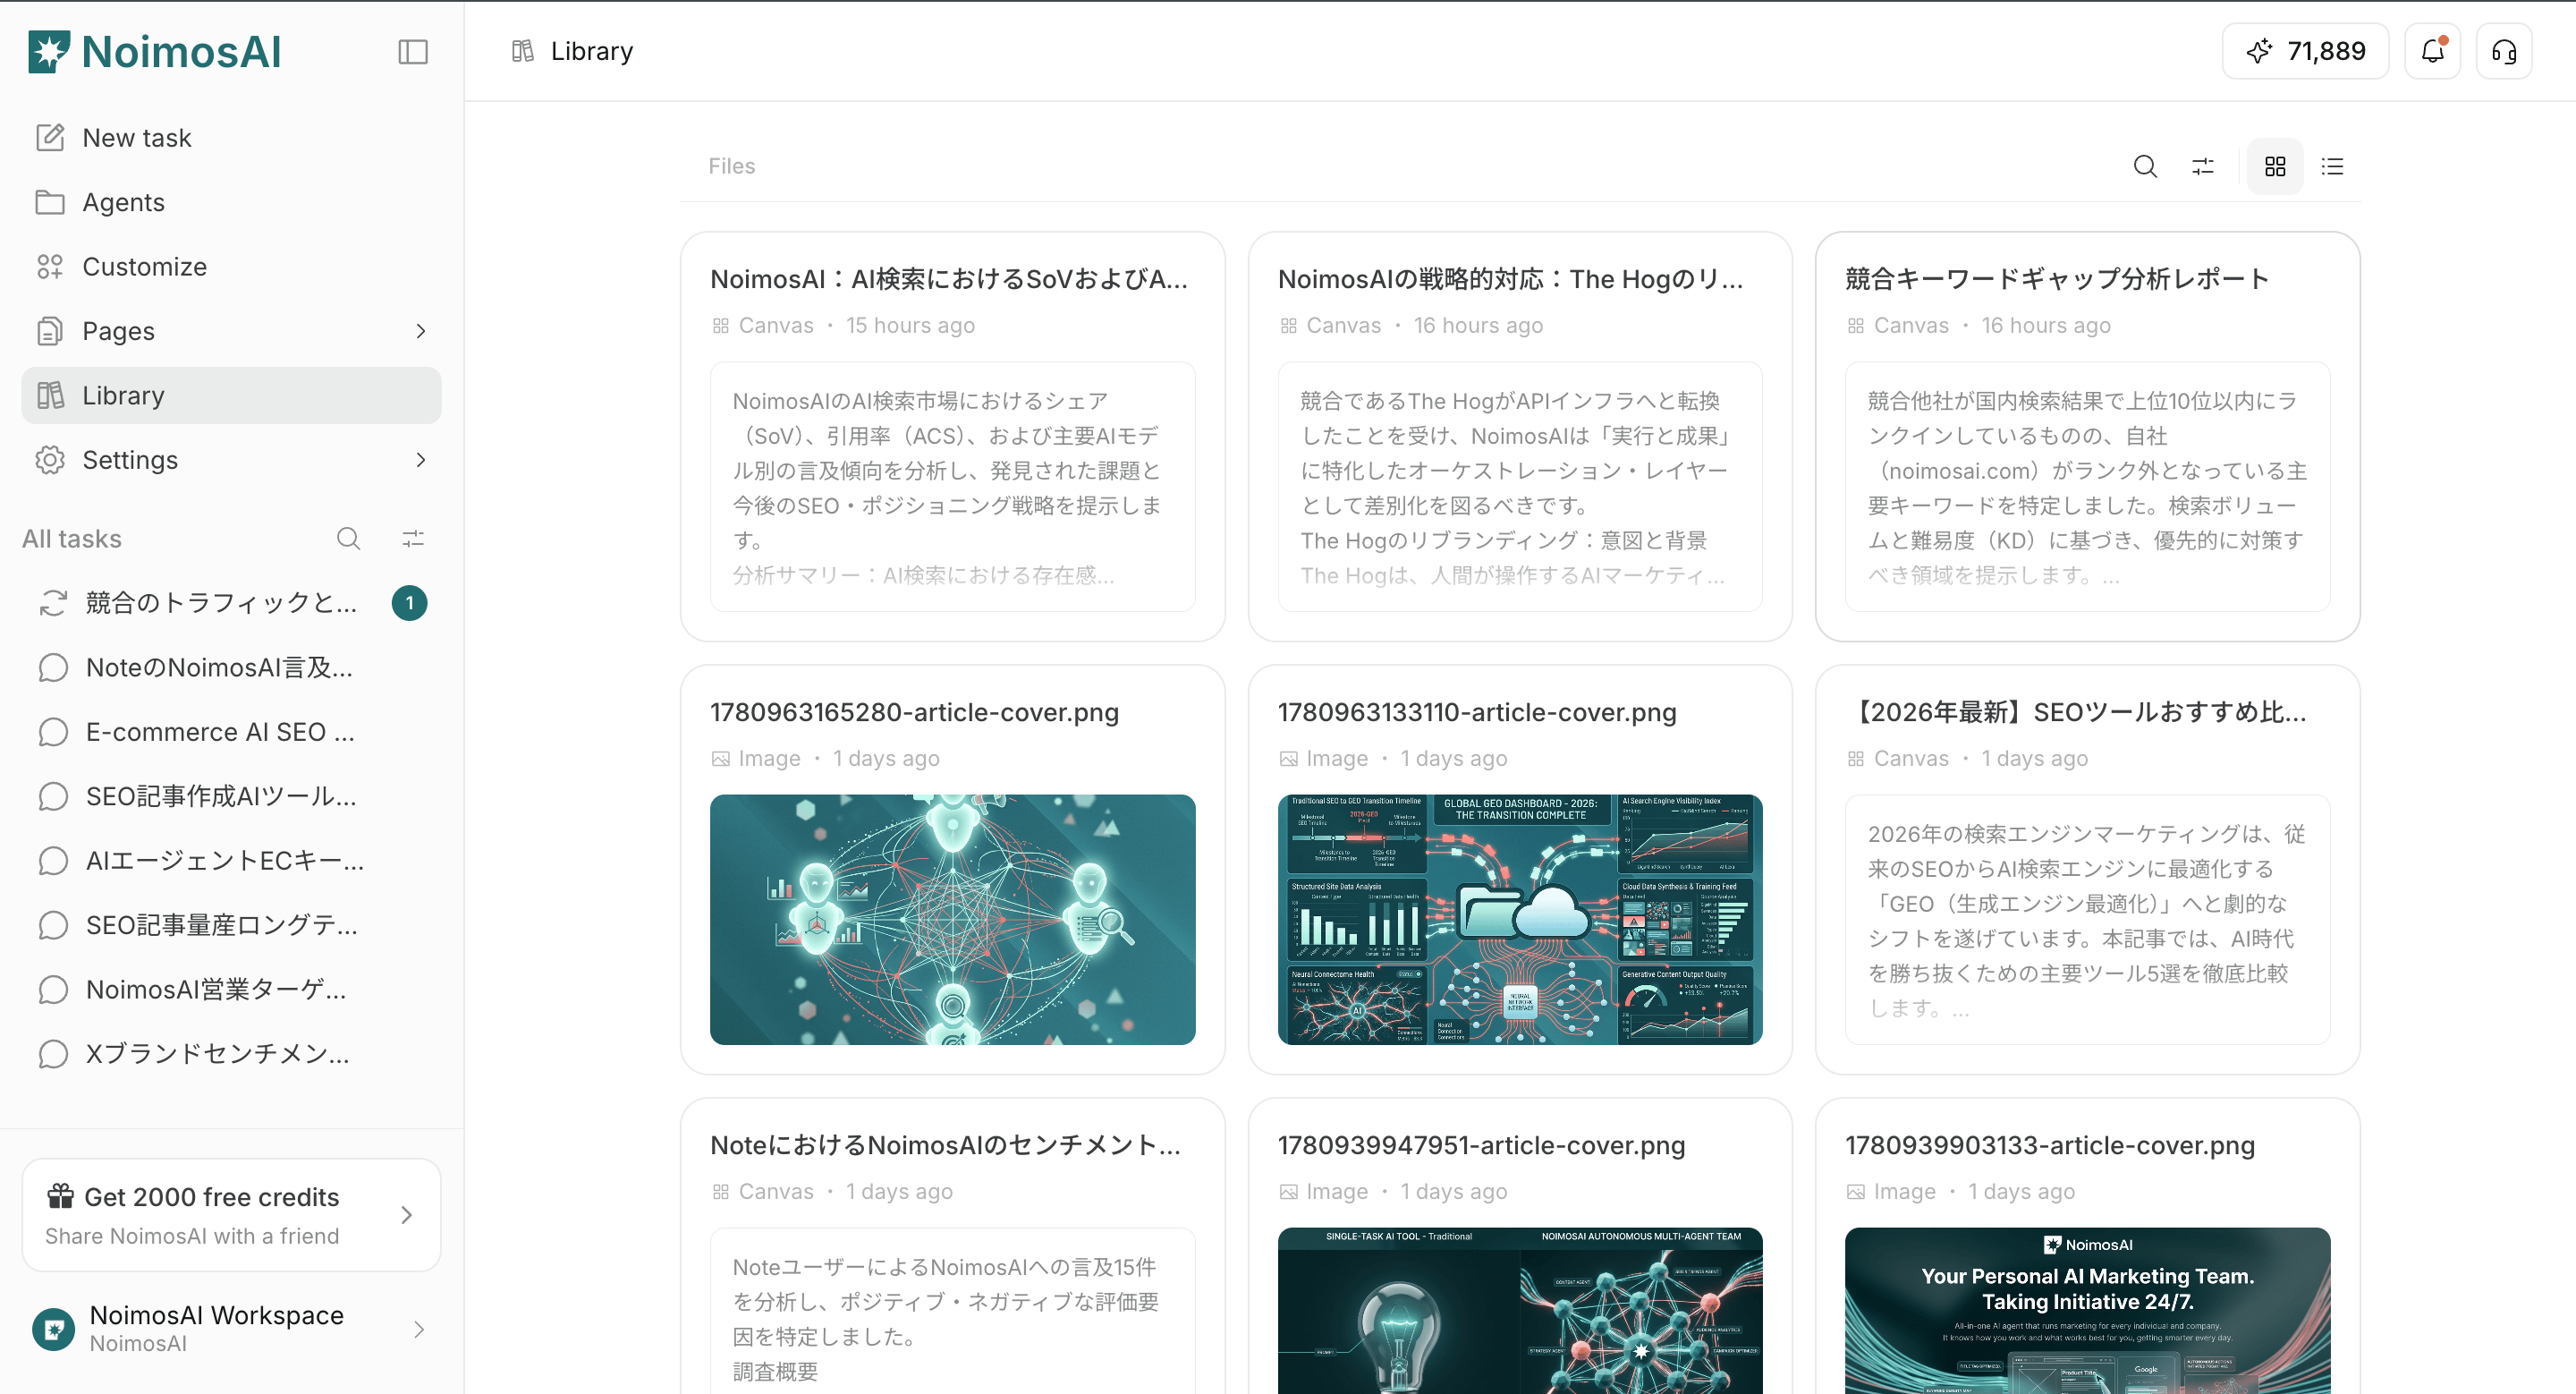The image size is (2576, 1394).
Task: Open NoimosAI Workspace switcher
Action: [231, 1329]
